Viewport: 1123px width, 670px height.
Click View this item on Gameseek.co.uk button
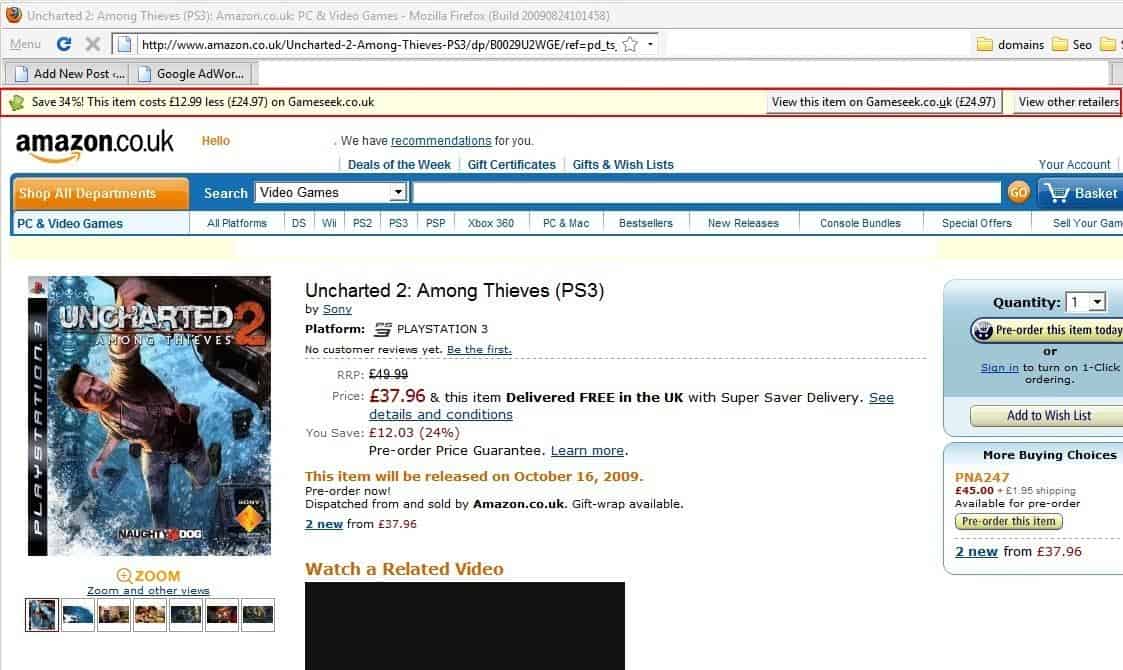point(884,102)
